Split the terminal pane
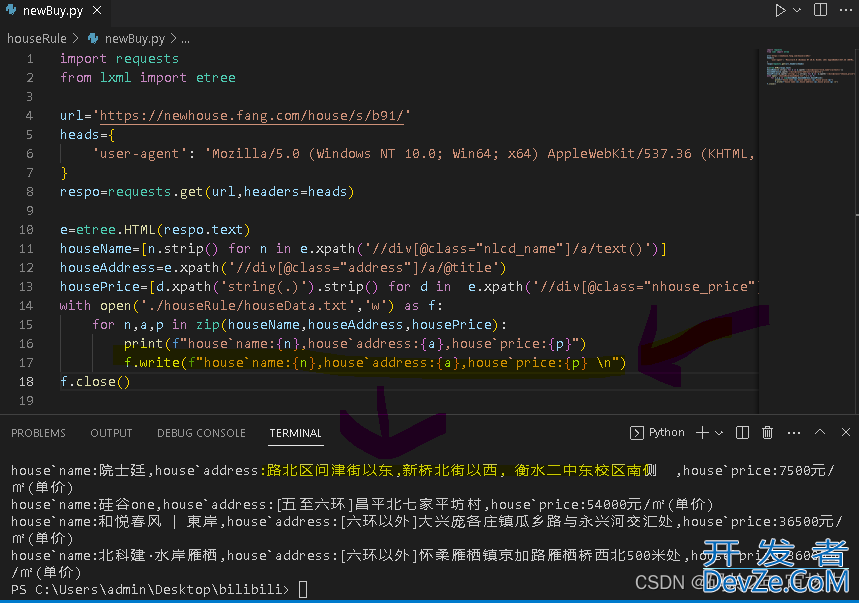 (x=742, y=433)
